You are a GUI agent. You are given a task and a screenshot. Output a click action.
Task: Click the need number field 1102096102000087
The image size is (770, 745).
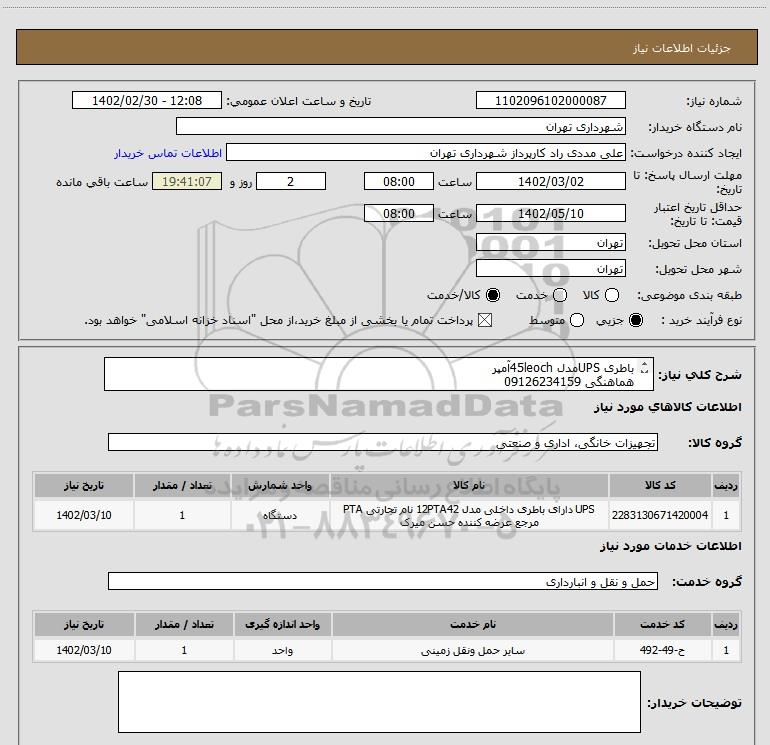(550, 100)
